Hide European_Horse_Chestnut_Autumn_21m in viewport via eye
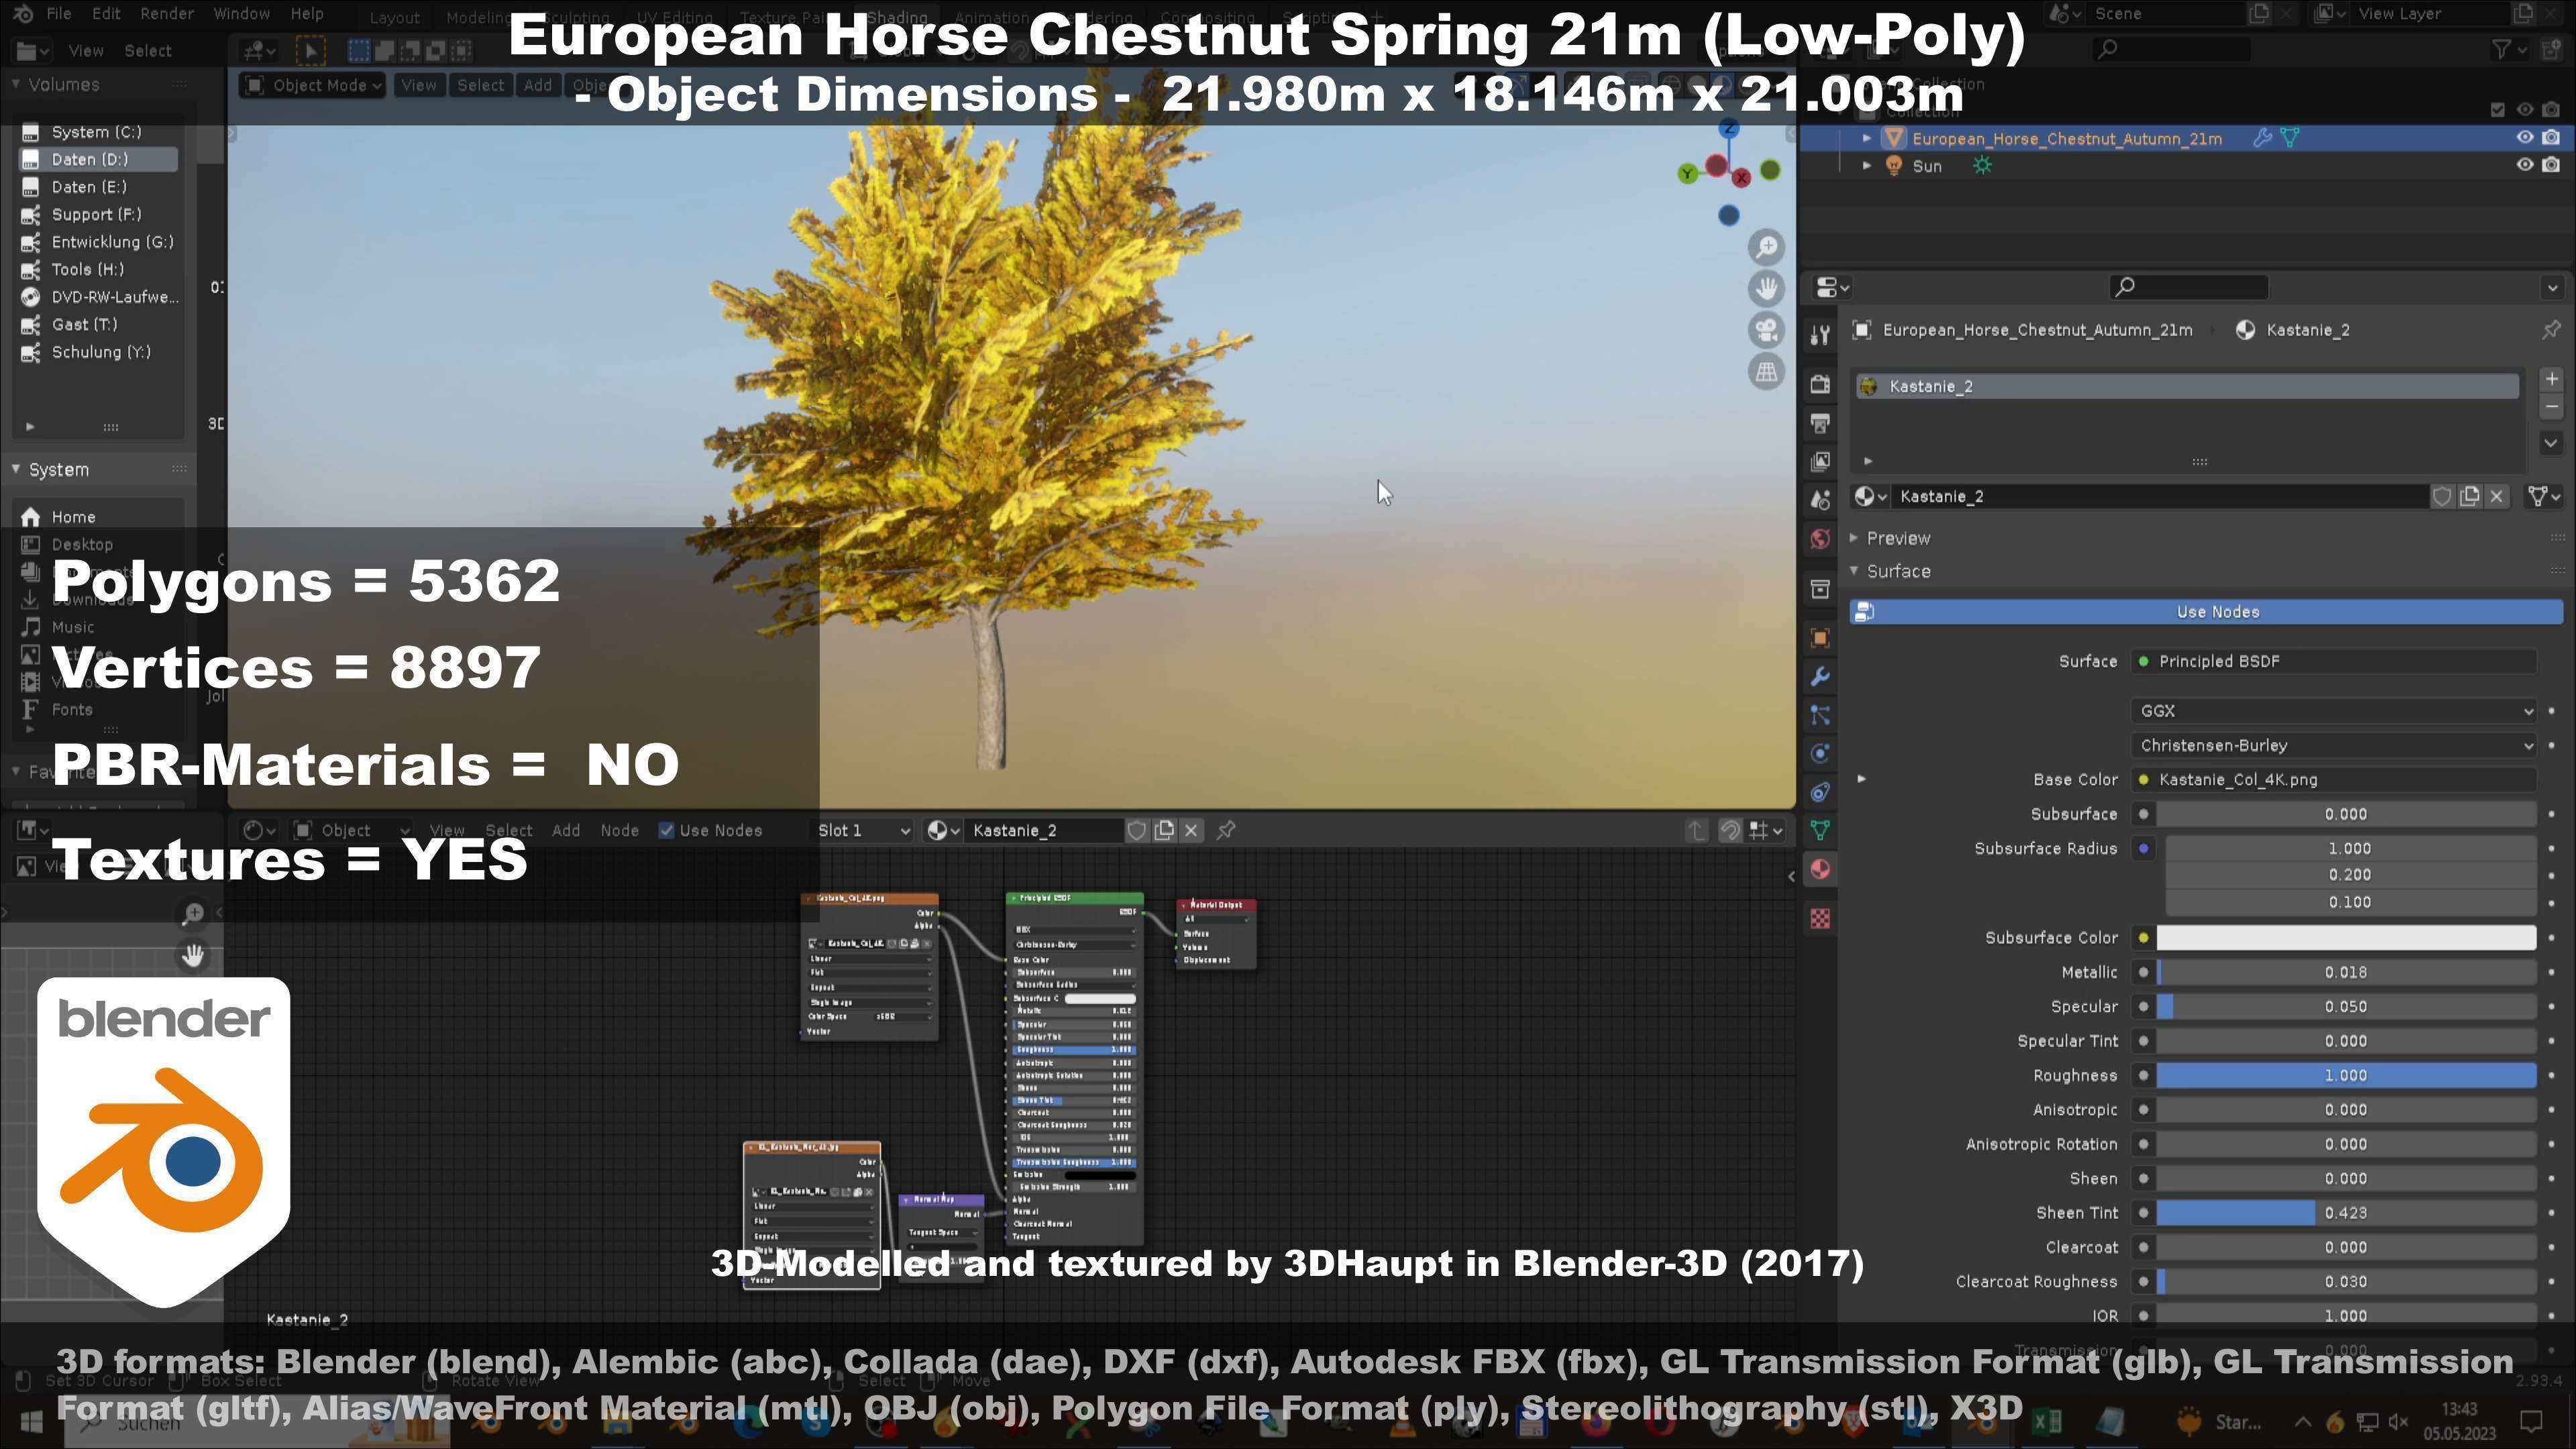This screenshot has width=2576, height=1449. (x=2525, y=138)
